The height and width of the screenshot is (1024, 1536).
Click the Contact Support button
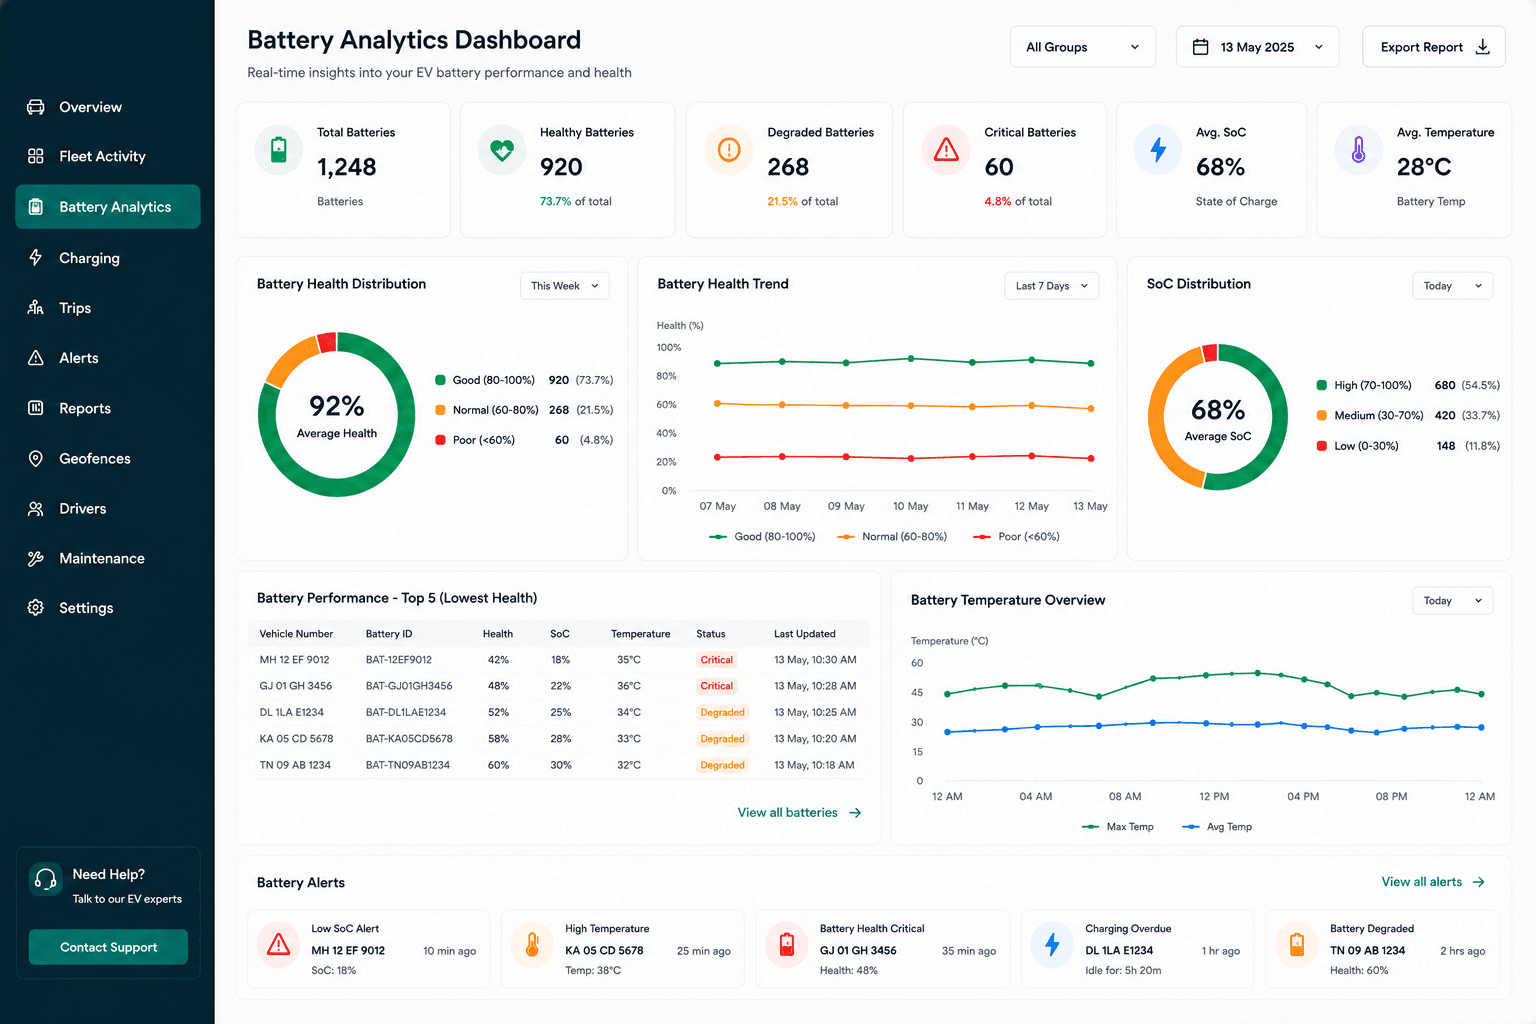tap(108, 947)
